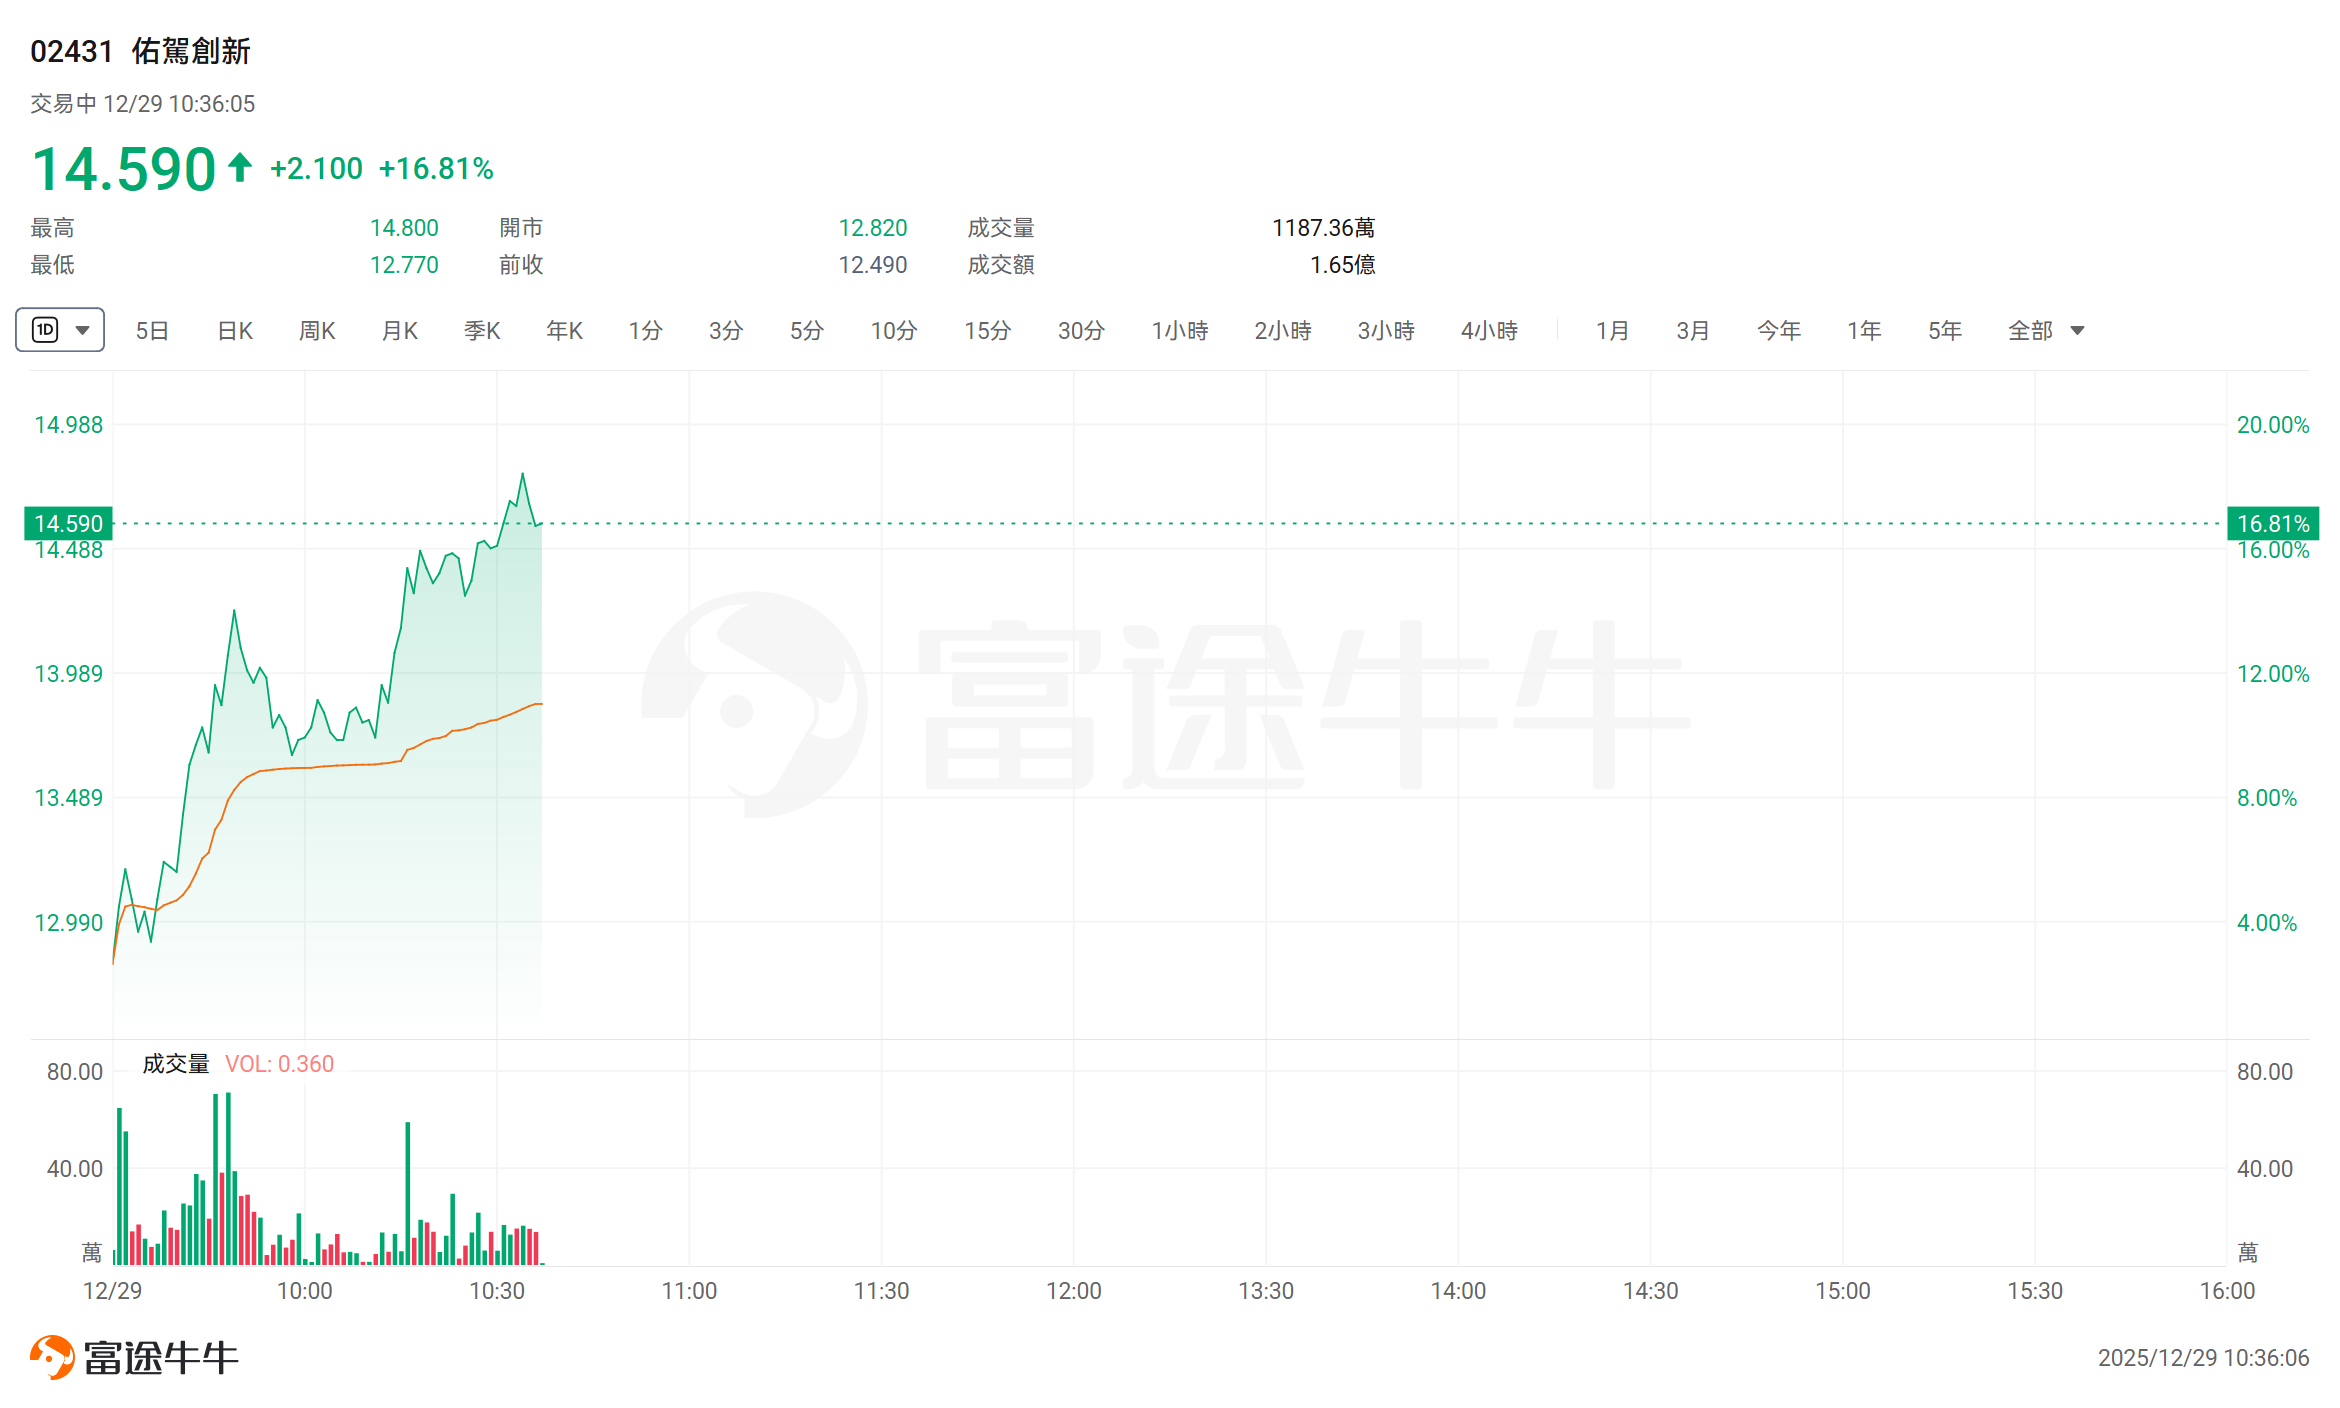Click the 成交量 volume indicator label
The image size is (2340, 1408).
176,1064
